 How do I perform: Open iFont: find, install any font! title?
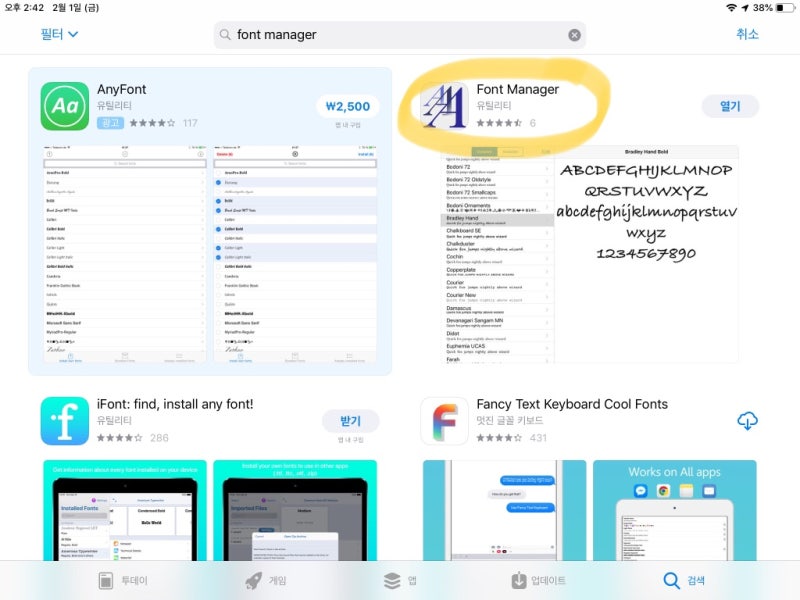coord(175,404)
